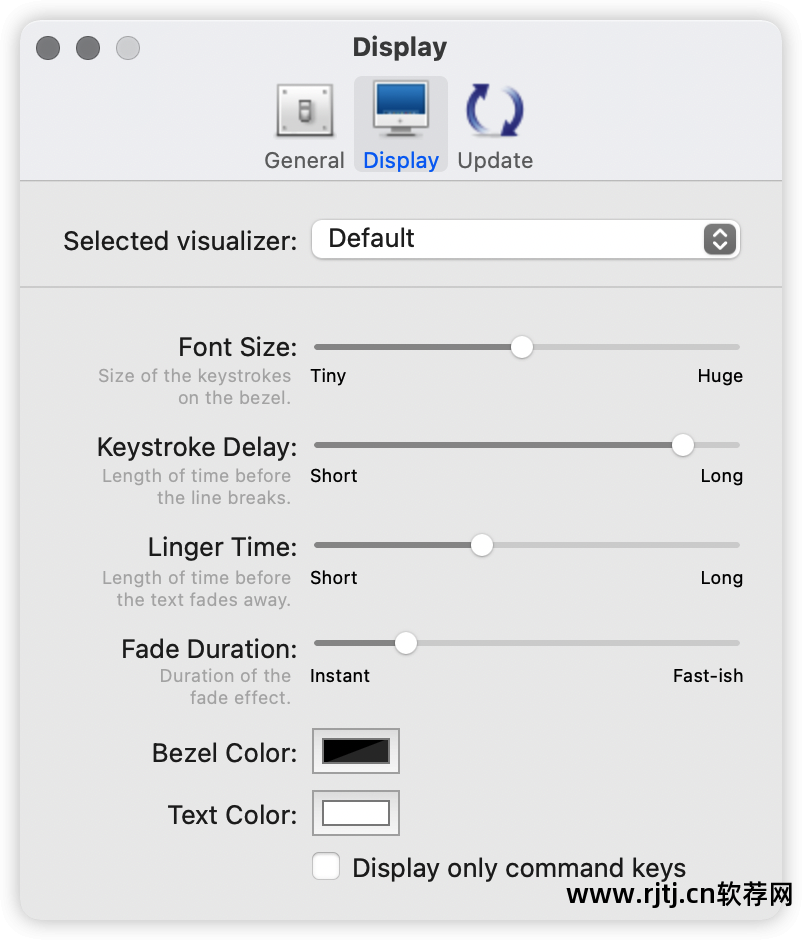Click the Long end of Linger Time track
This screenshot has width=802, height=940.
(x=734, y=545)
